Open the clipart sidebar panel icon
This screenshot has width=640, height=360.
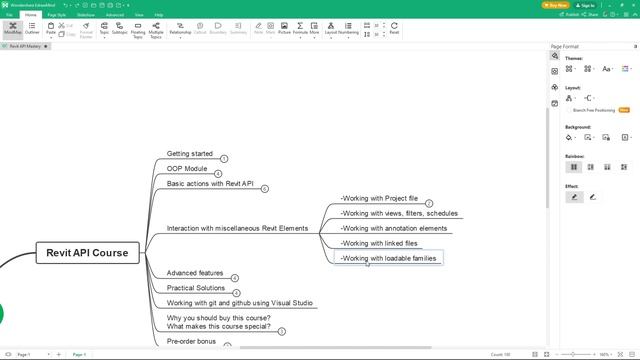coord(554,87)
